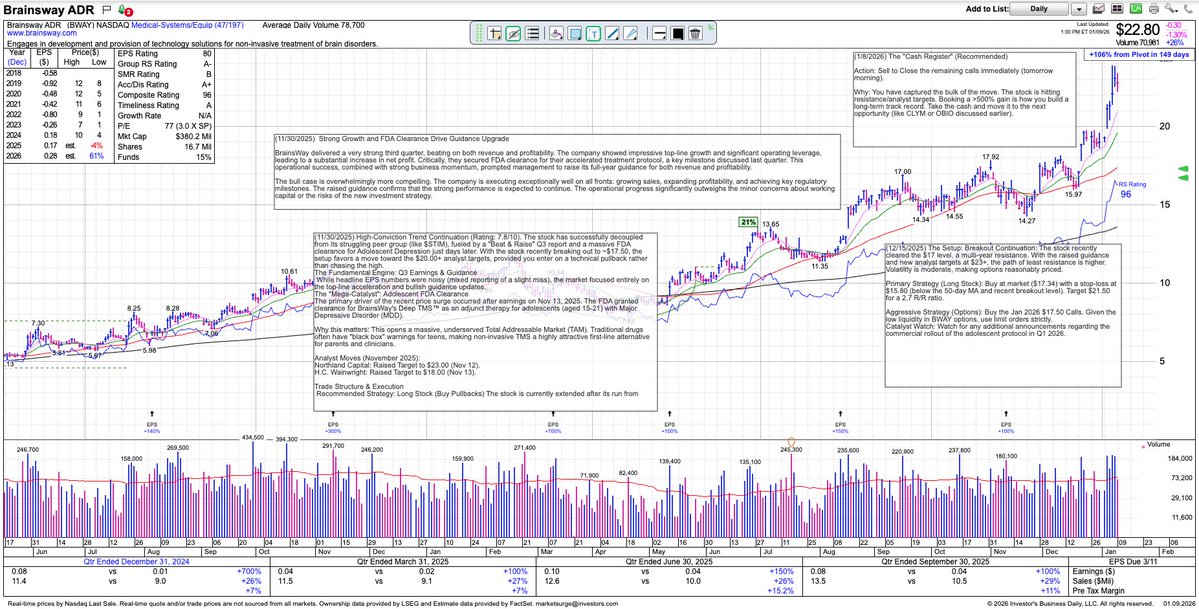Open the chart view icon
1199x609 pixels.
[x=1099, y=9]
